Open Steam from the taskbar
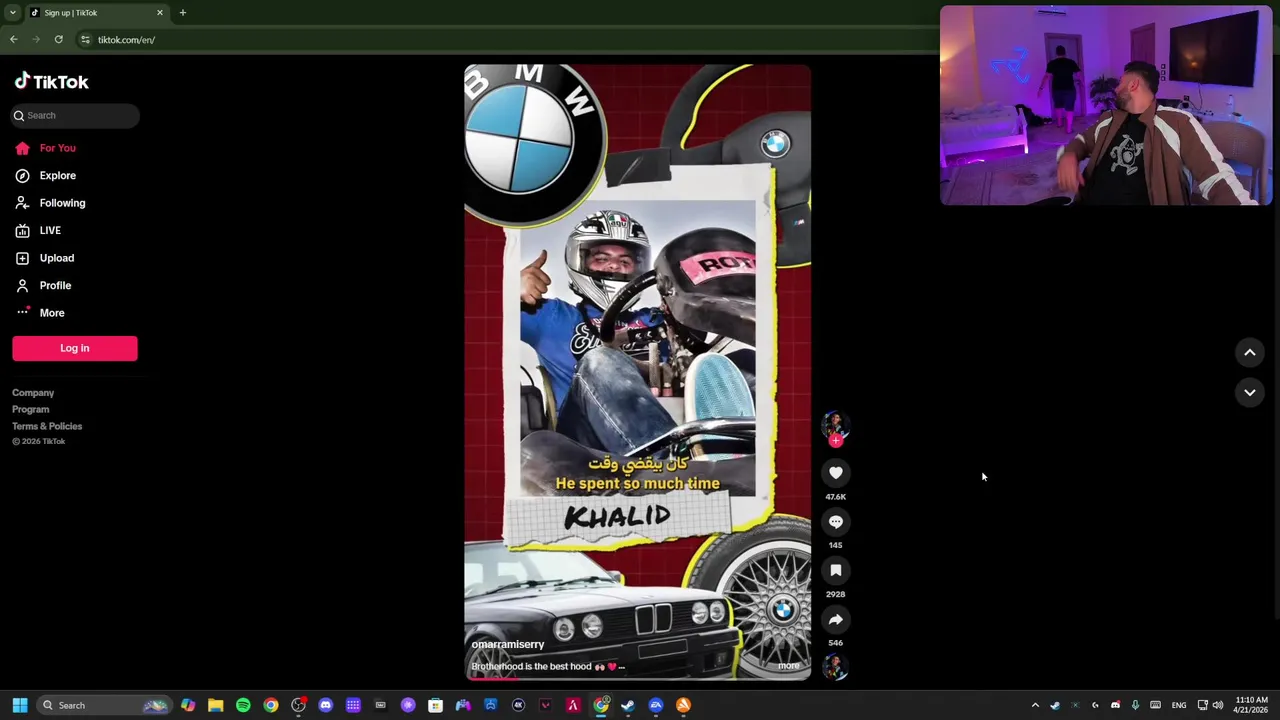The height and width of the screenshot is (720, 1280). click(628, 706)
